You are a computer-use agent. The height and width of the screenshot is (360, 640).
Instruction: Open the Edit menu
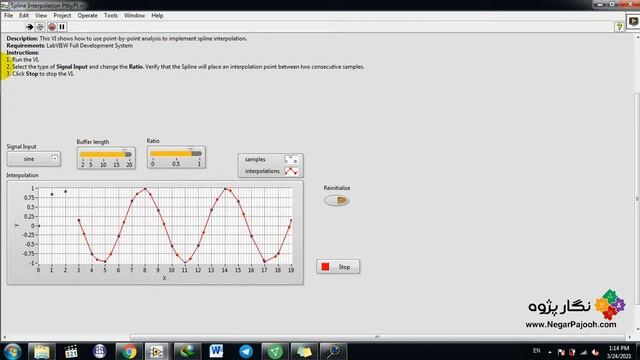point(24,16)
